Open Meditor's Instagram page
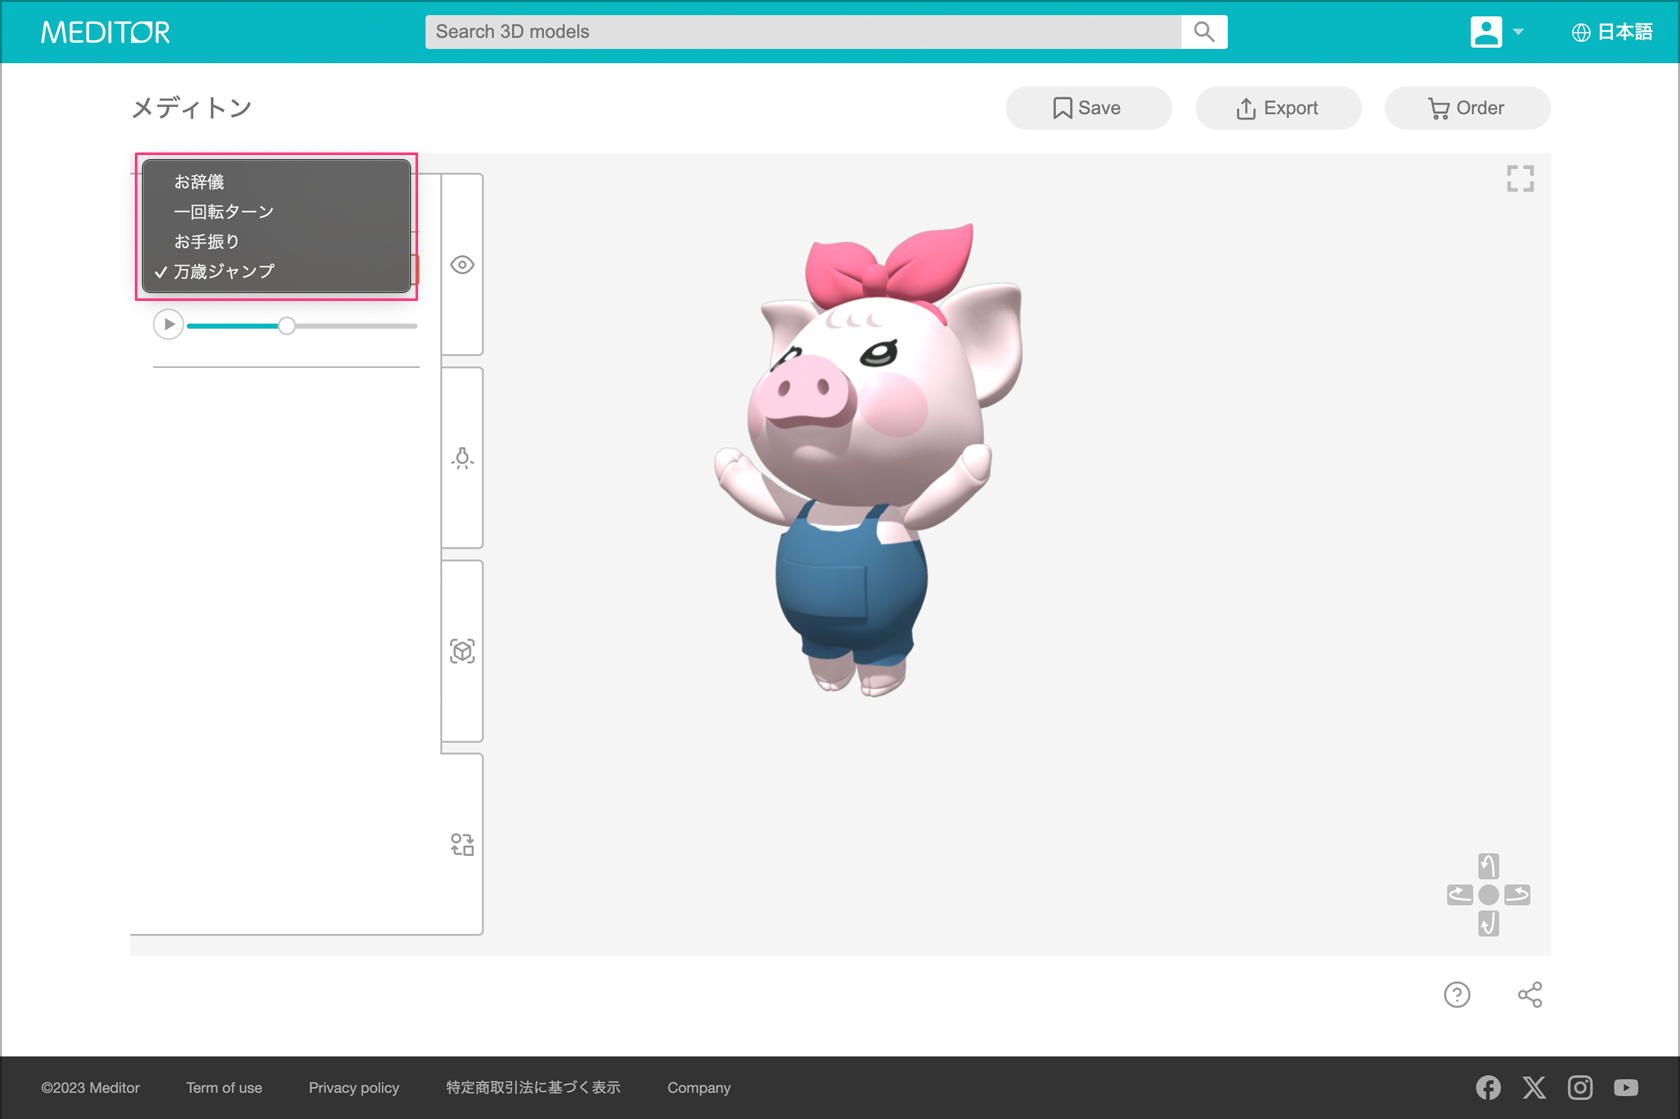1680x1119 pixels. tap(1580, 1087)
